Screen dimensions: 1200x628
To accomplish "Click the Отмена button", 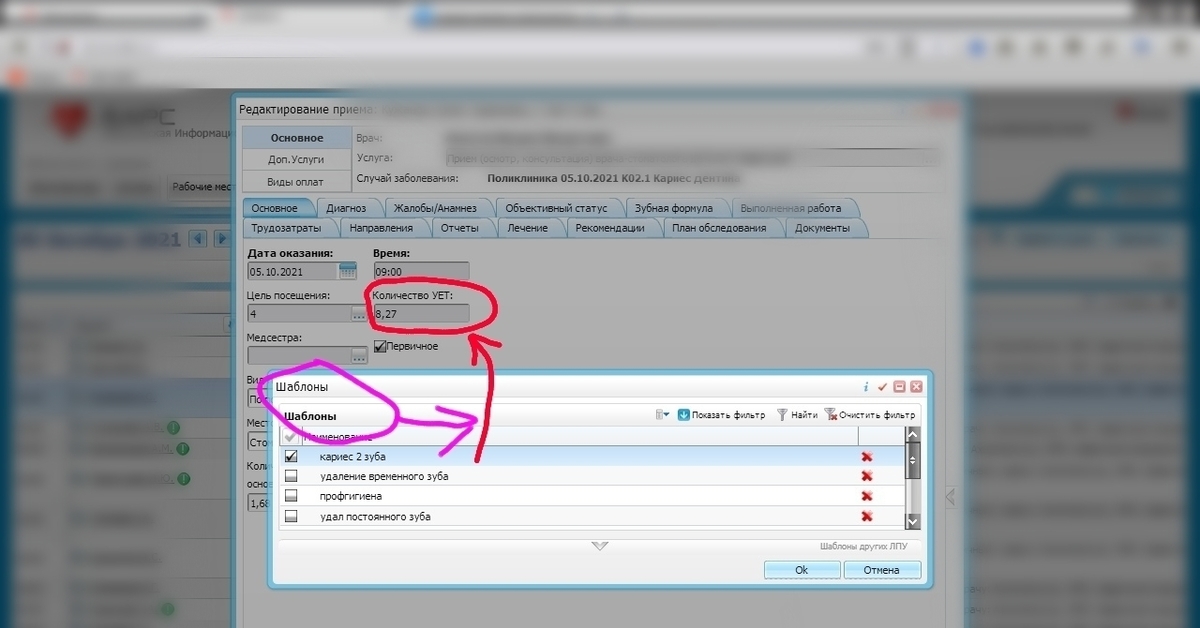I will coord(881,570).
